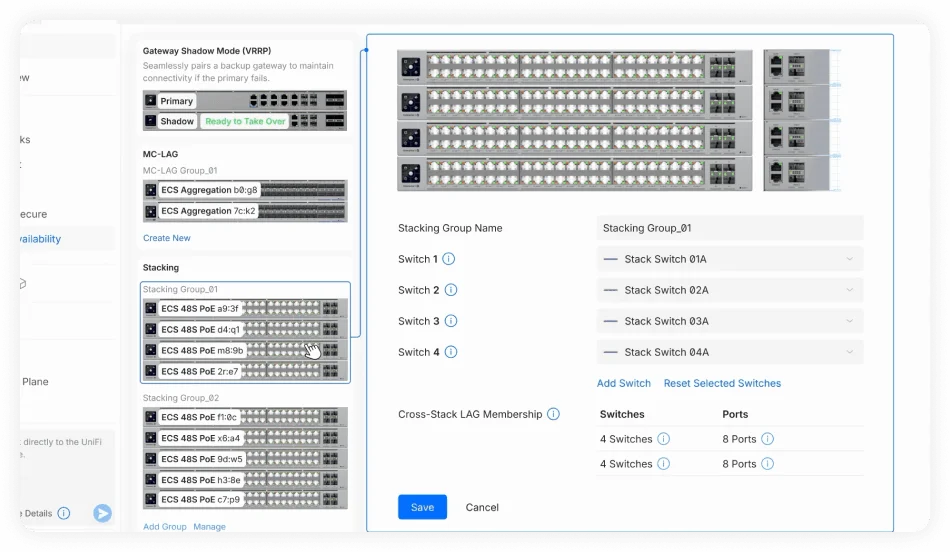Select ECS 48S PoE 2r:e7 switch
Image resolution: width=950 pixels, height=552 pixels.
(x=245, y=371)
